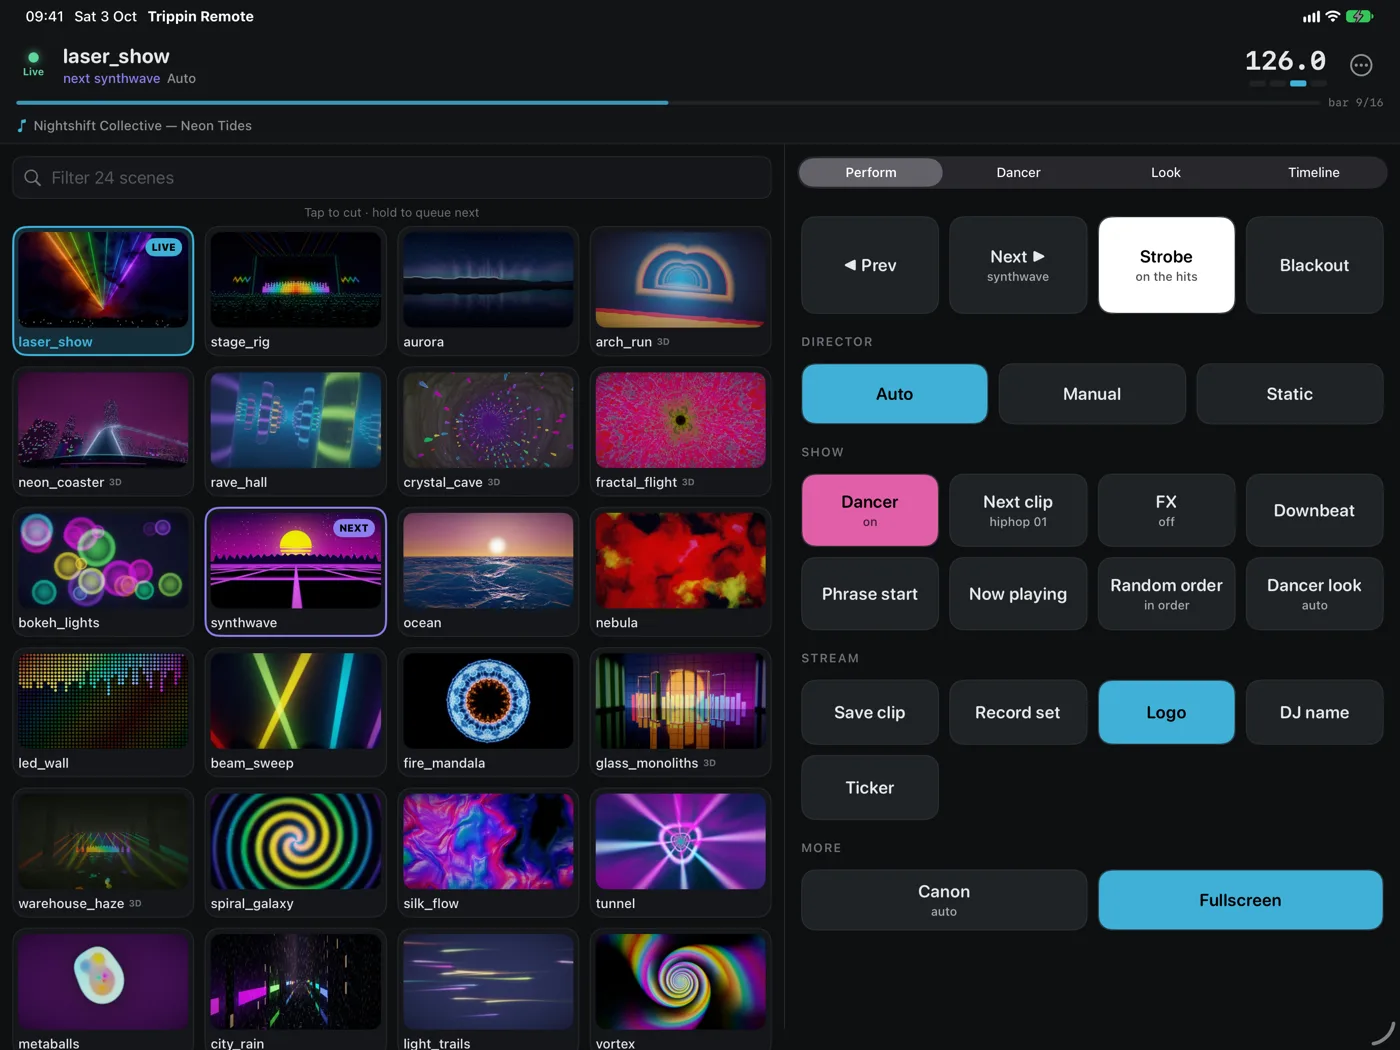The height and width of the screenshot is (1050, 1400).
Task: Change Random order setting
Action: pyautogui.click(x=1166, y=594)
